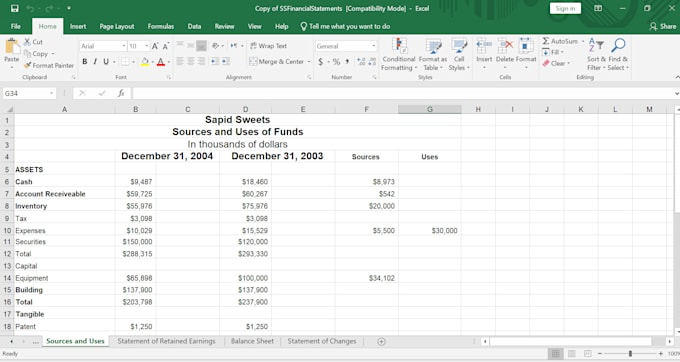The width and height of the screenshot is (680, 362).
Task: Click Tell me what you want to do
Action: (x=345, y=26)
